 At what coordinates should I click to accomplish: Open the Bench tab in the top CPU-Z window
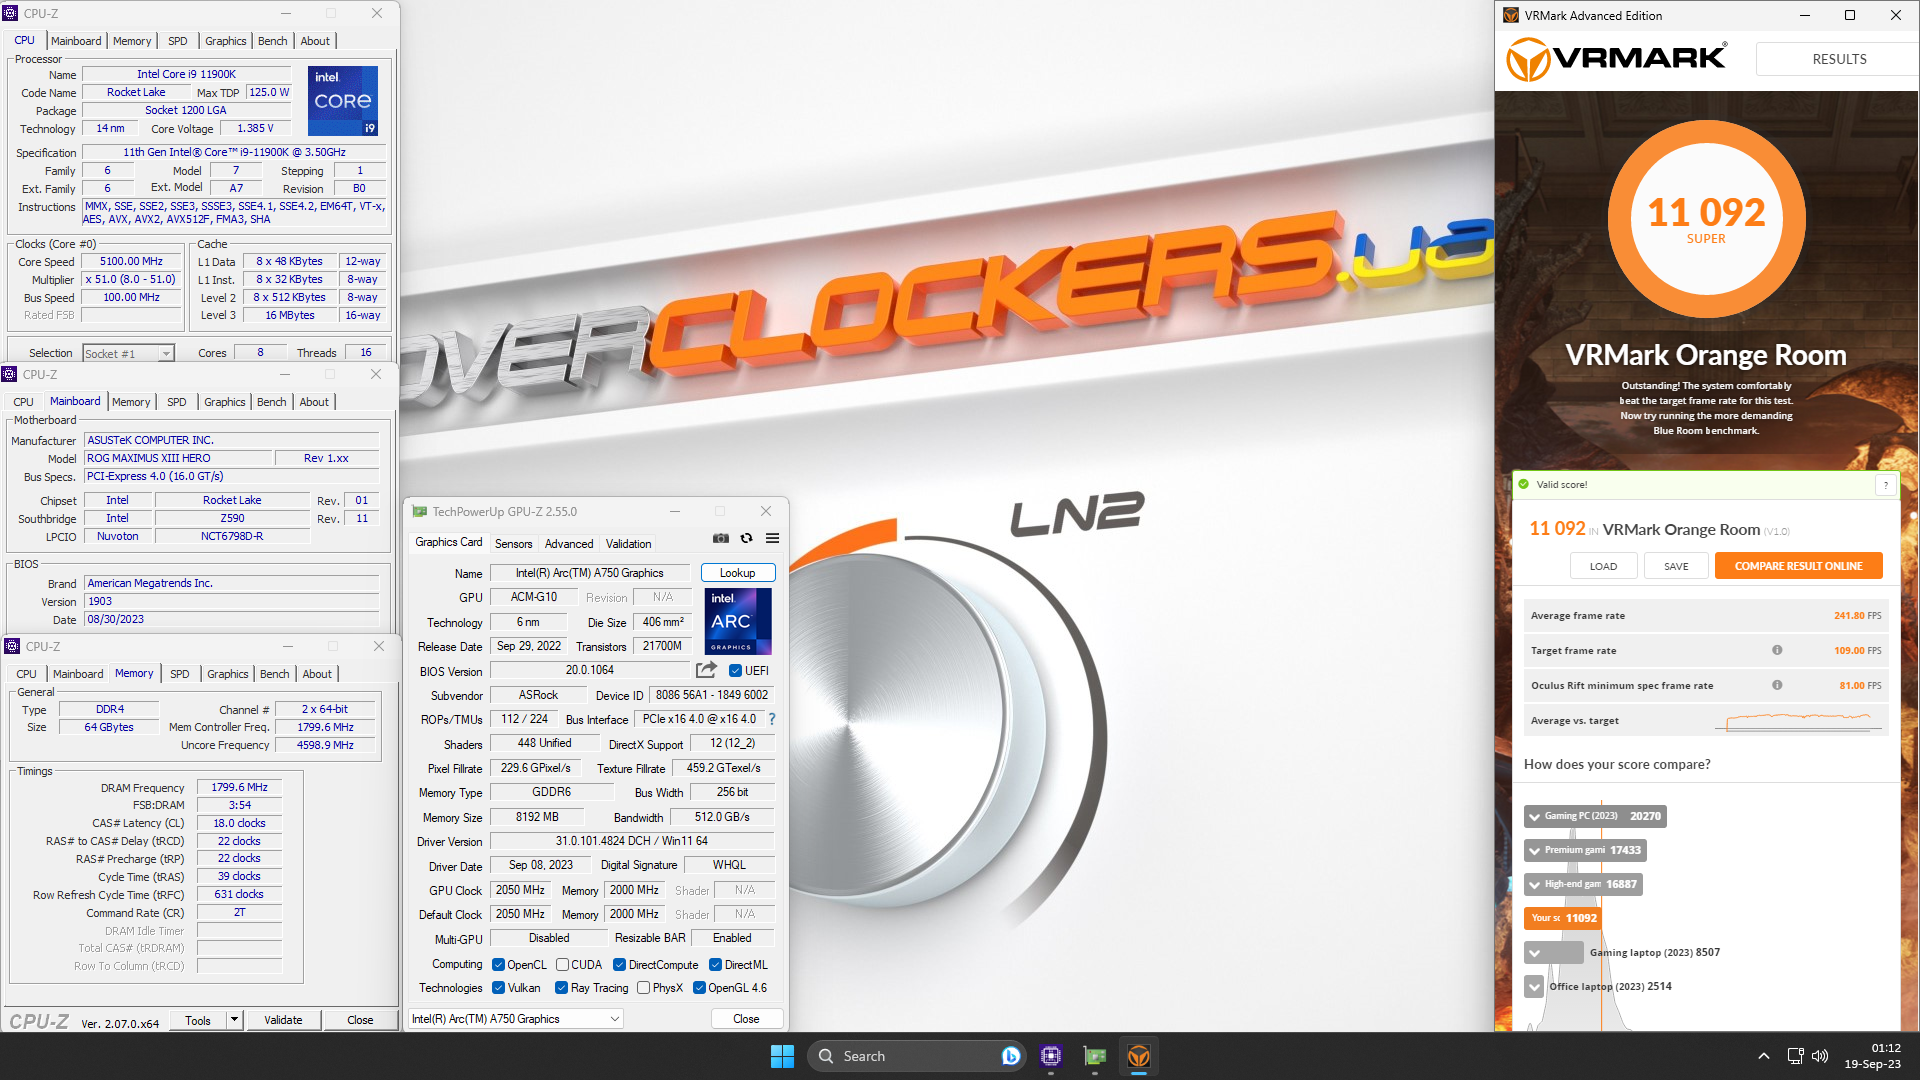[x=273, y=41]
